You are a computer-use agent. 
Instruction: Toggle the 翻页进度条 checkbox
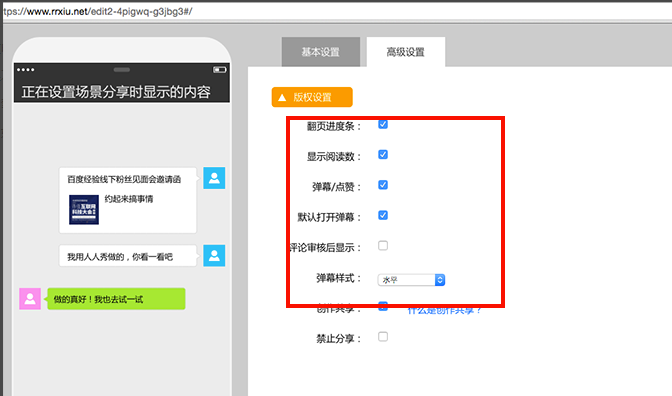pyautogui.click(x=383, y=124)
